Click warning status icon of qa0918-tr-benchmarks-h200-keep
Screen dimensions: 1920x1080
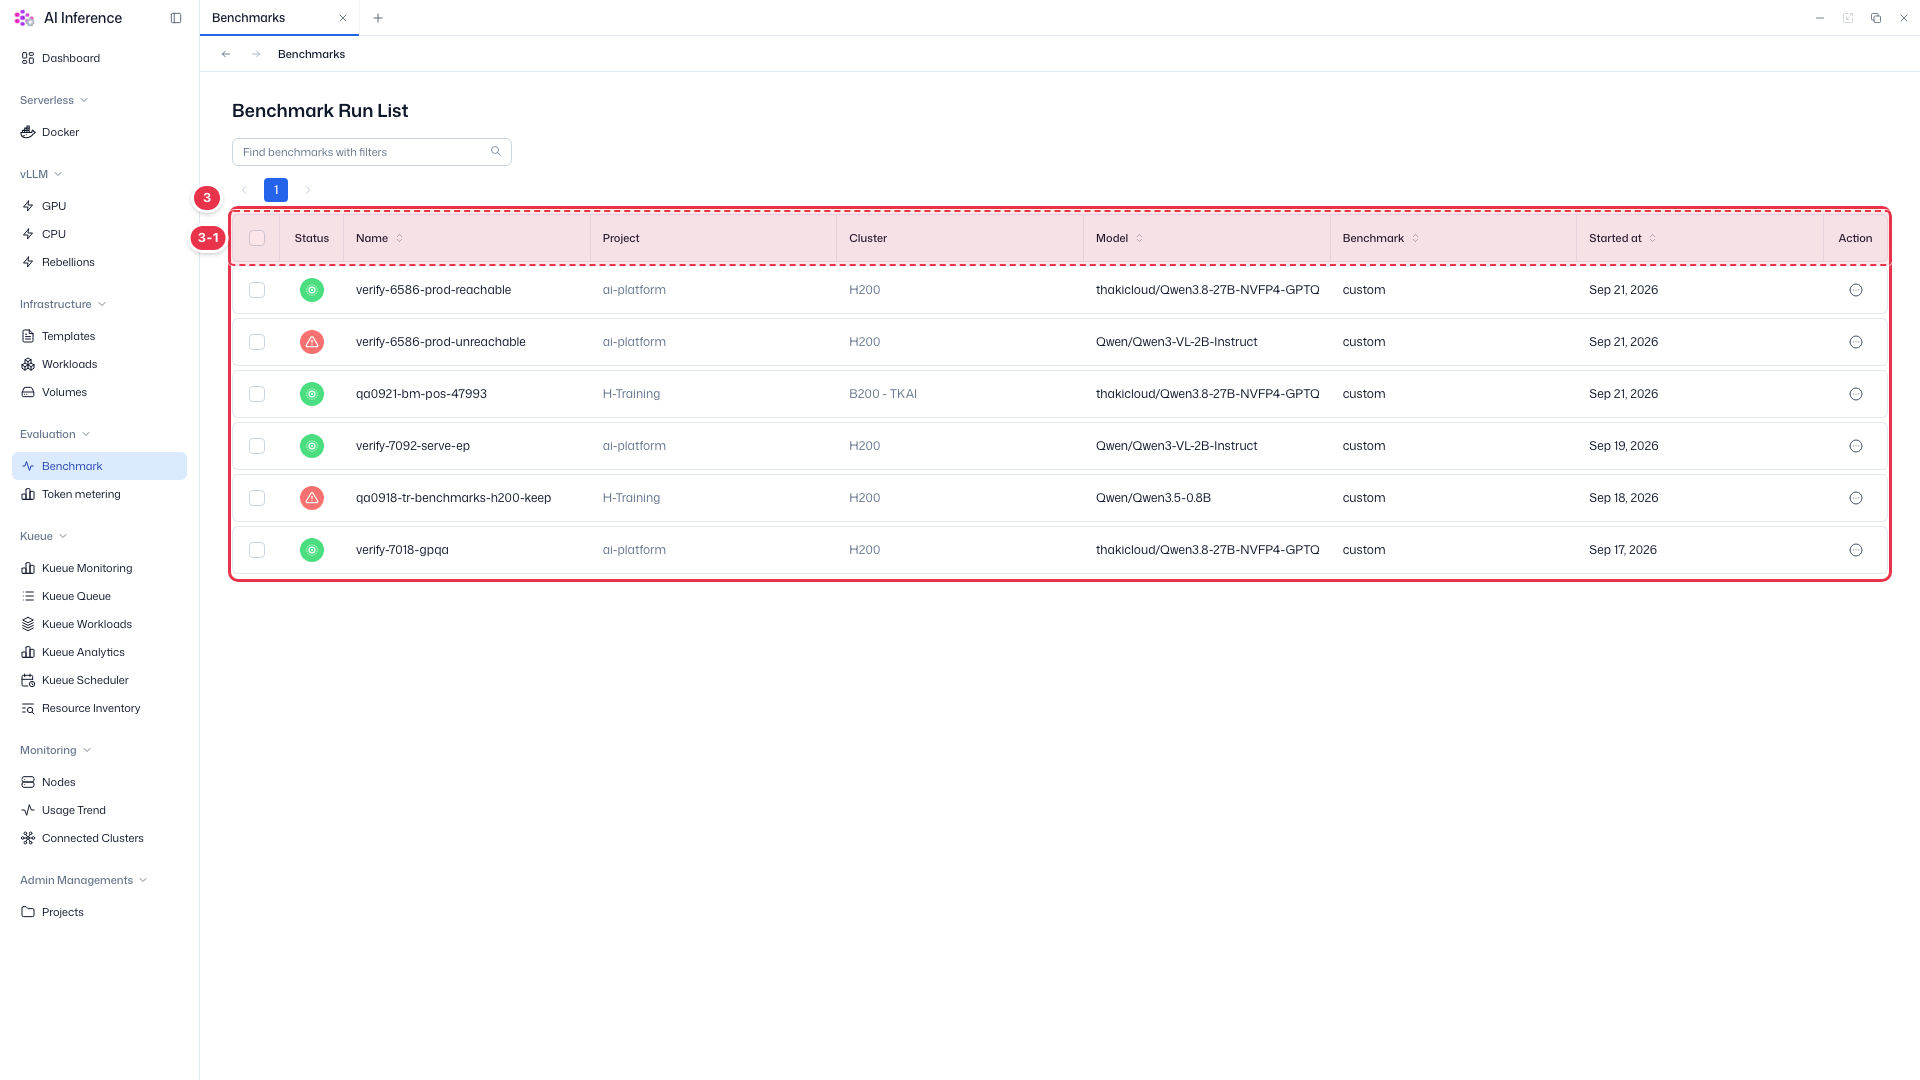click(312, 498)
